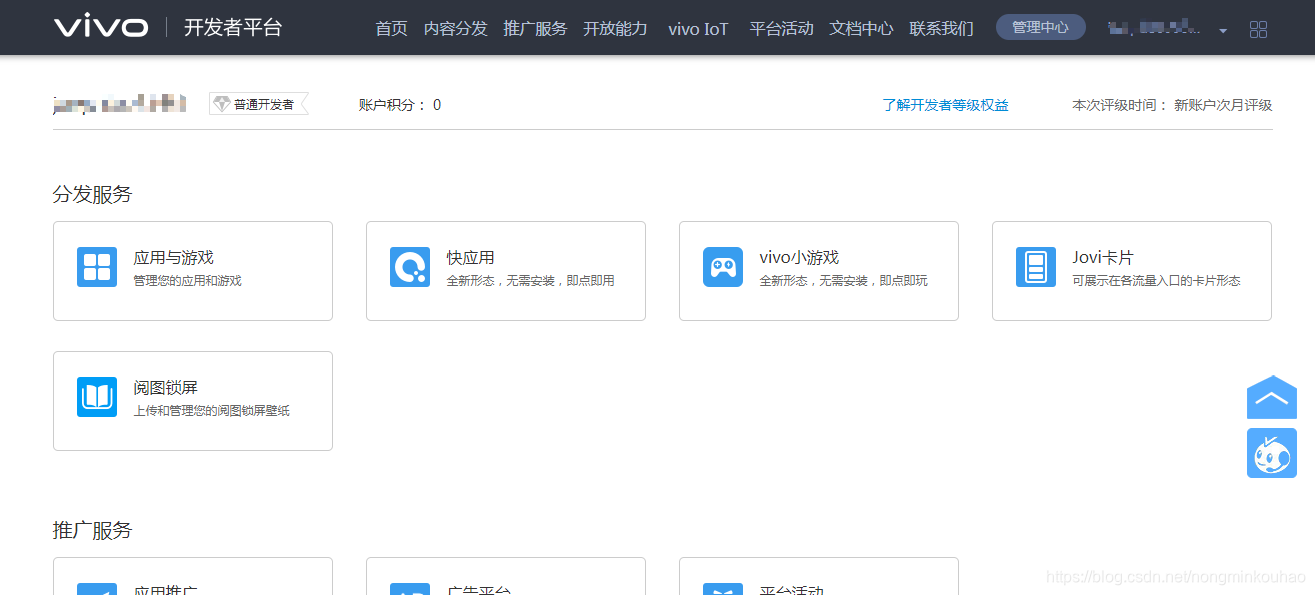Open the 快应用 card title

point(471,257)
